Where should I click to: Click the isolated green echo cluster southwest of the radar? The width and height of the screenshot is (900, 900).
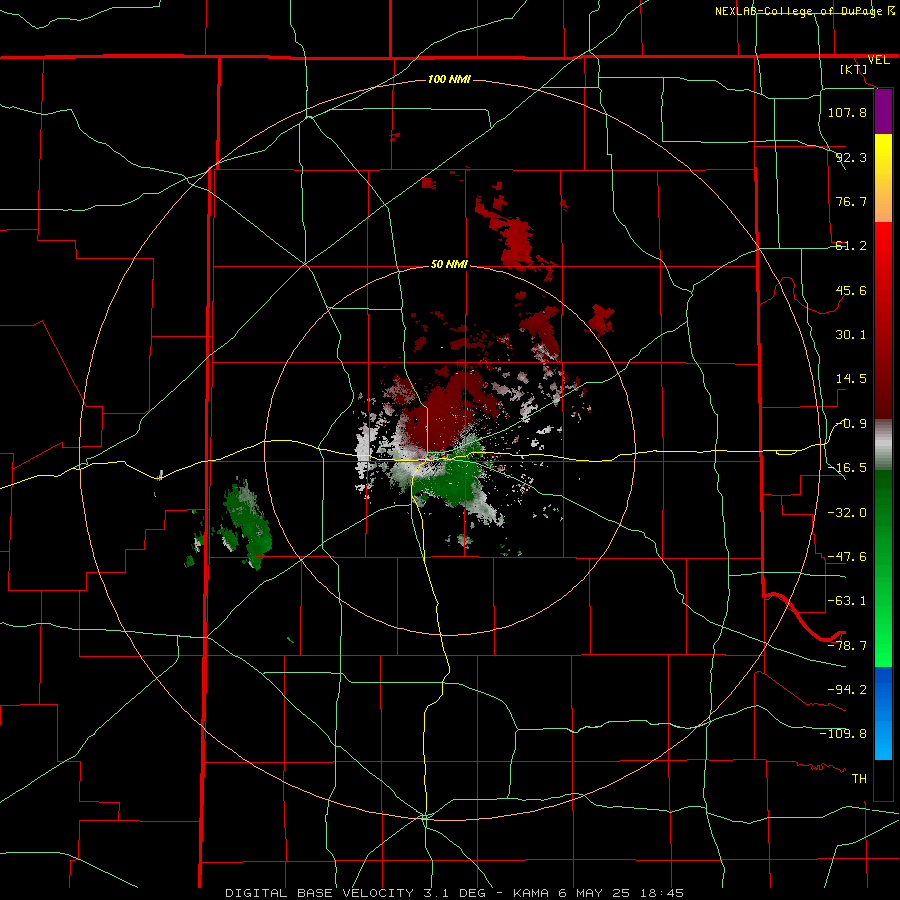pyautogui.click(x=247, y=525)
